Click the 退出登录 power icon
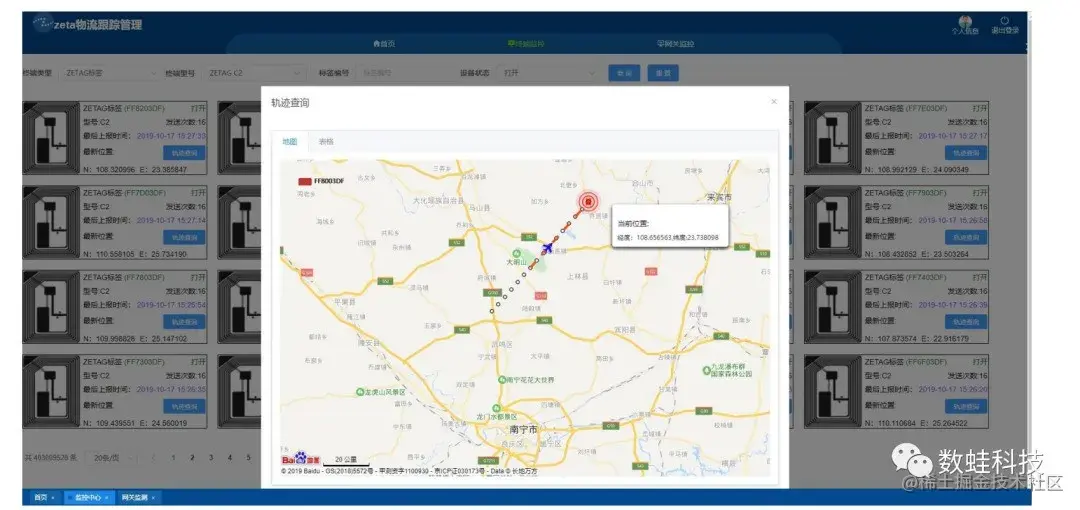 coord(1004,21)
